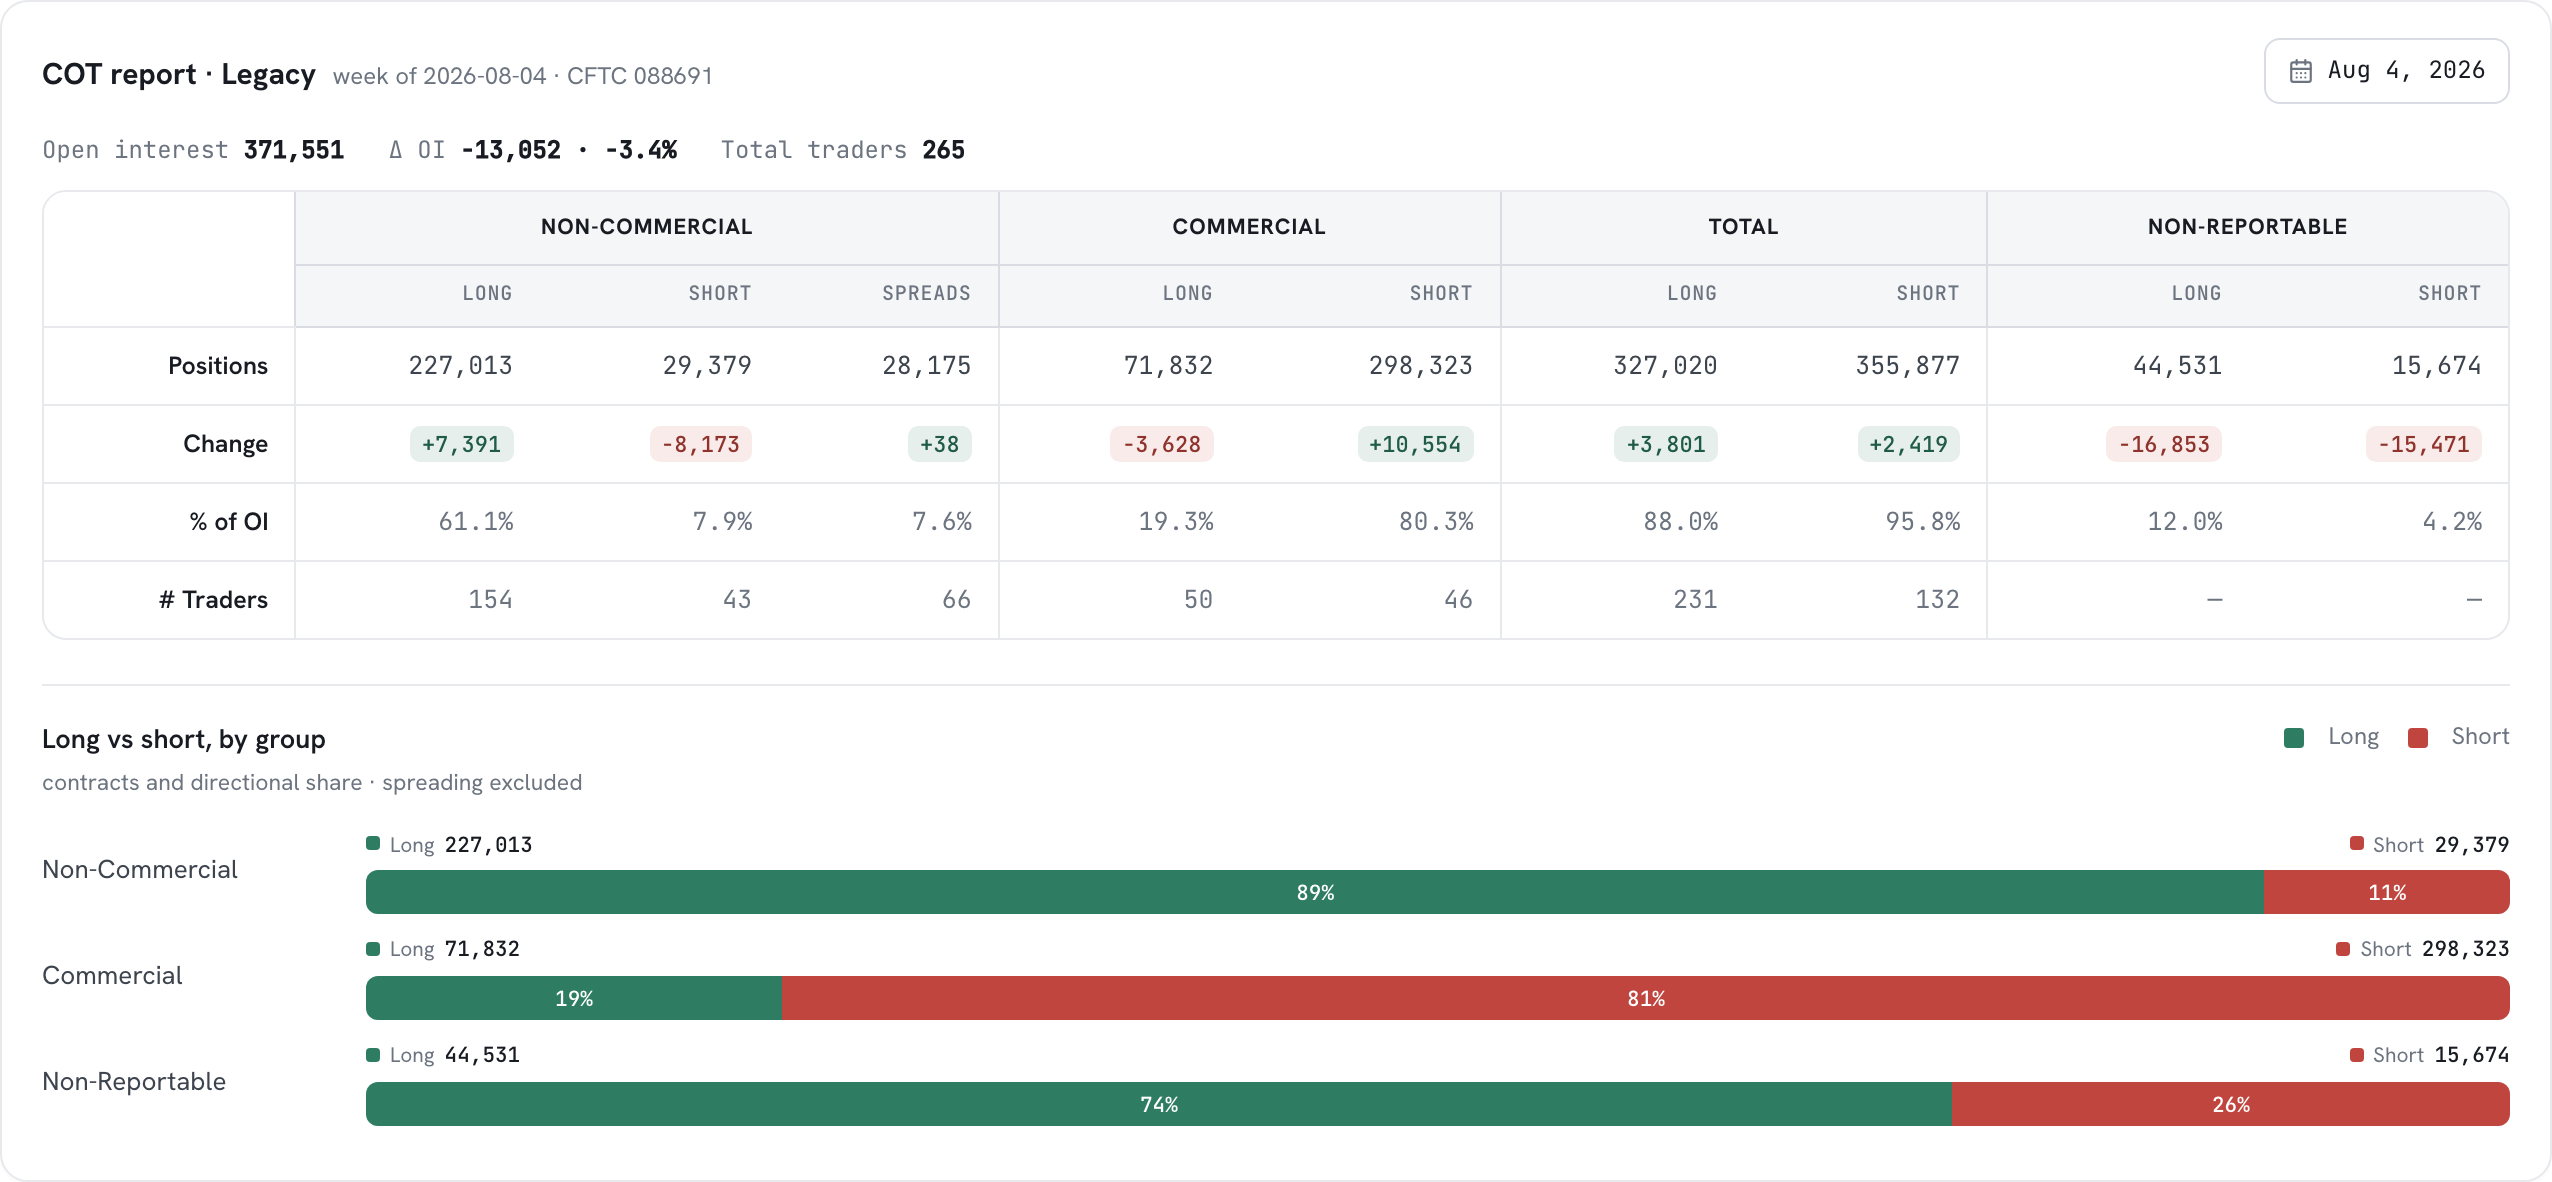Select the 298,323 positions cell
This screenshot has width=2552, height=1182.
[1421, 366]
